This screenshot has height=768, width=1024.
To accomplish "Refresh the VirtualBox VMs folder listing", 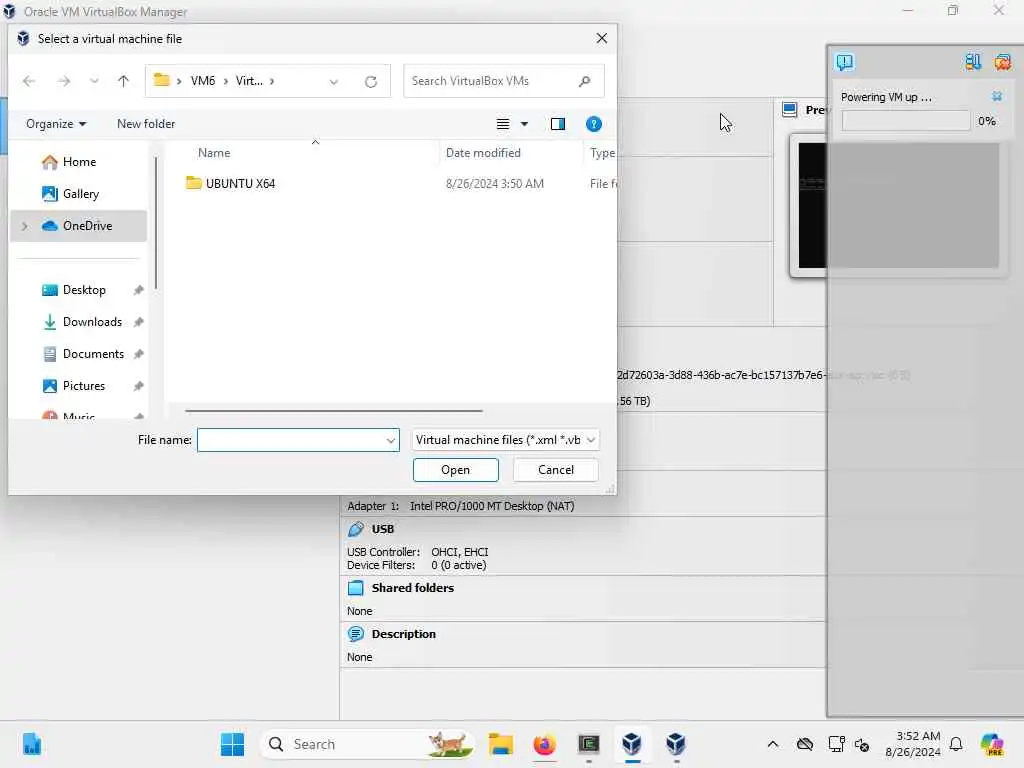I will pos(370,82).
